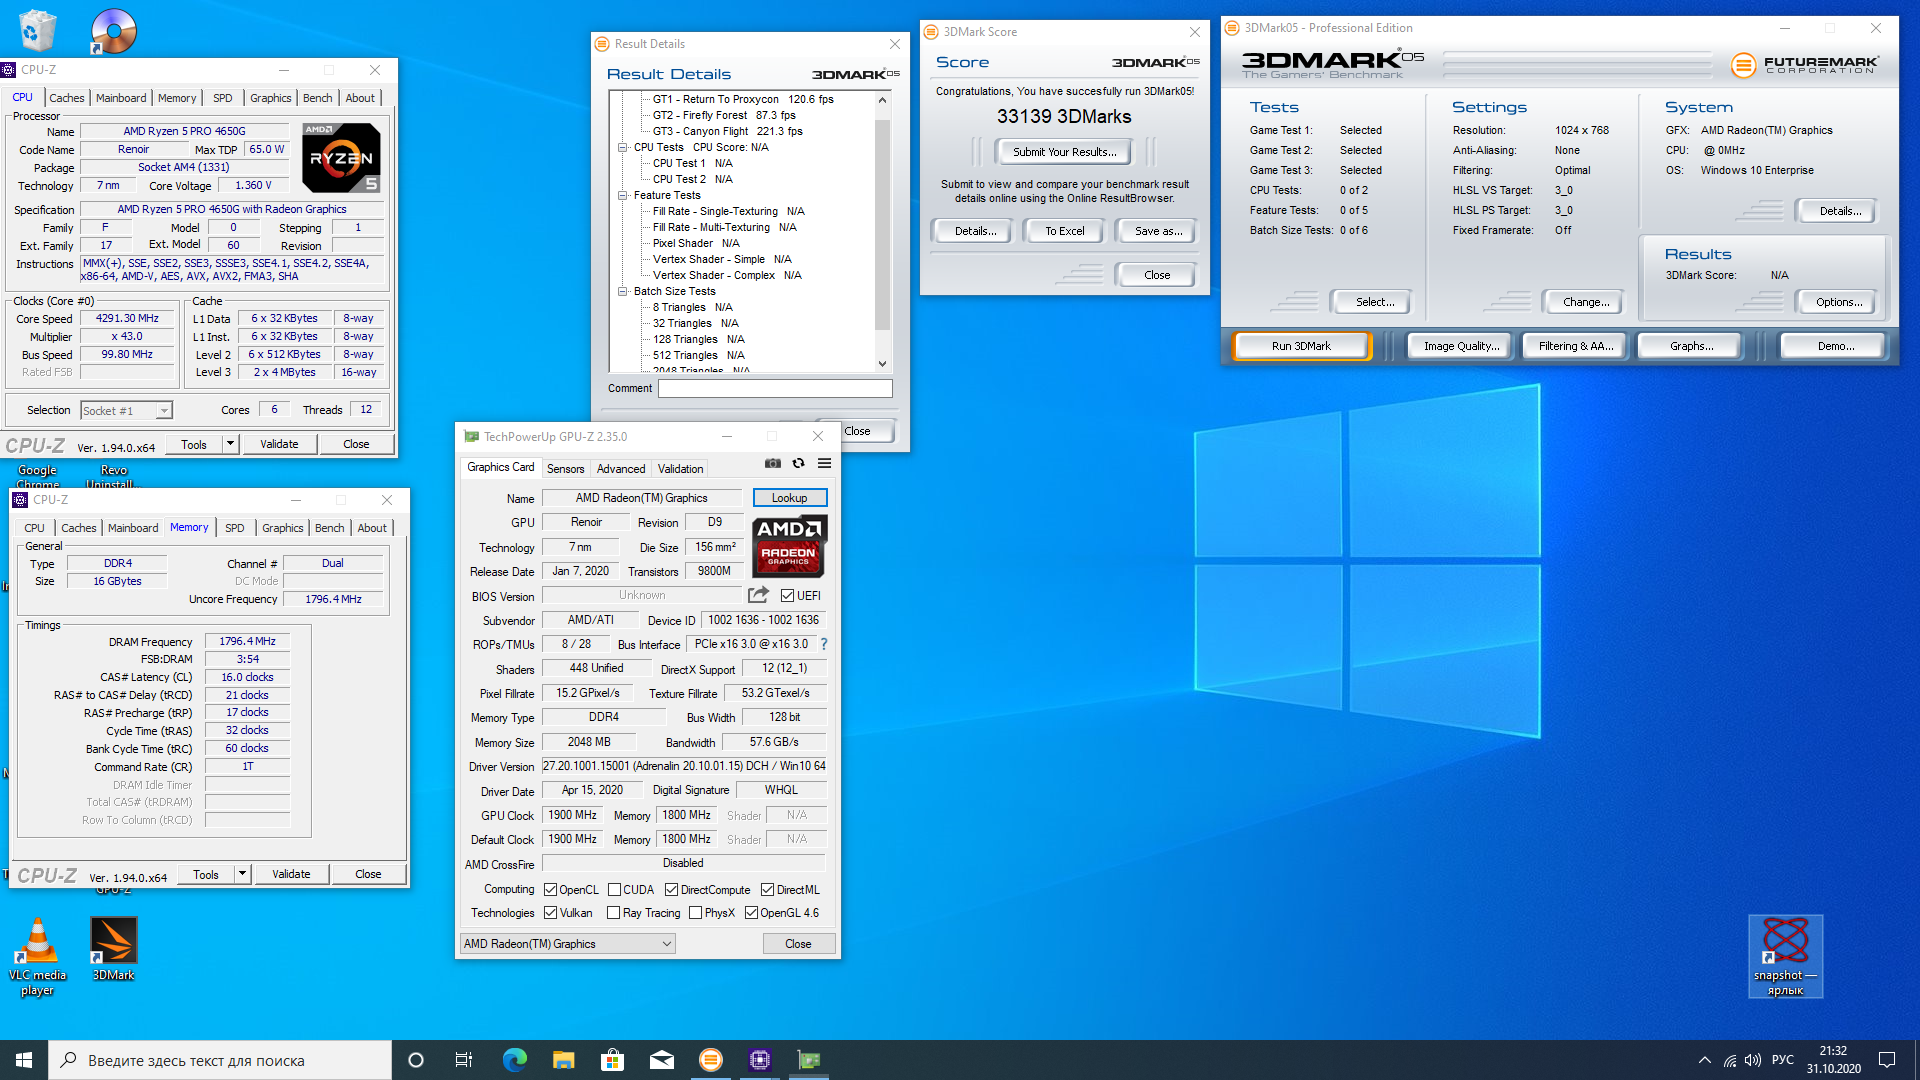Click the taskbar clock and date
Screen dimensions: 1920x1080
pos(1833,1060)
